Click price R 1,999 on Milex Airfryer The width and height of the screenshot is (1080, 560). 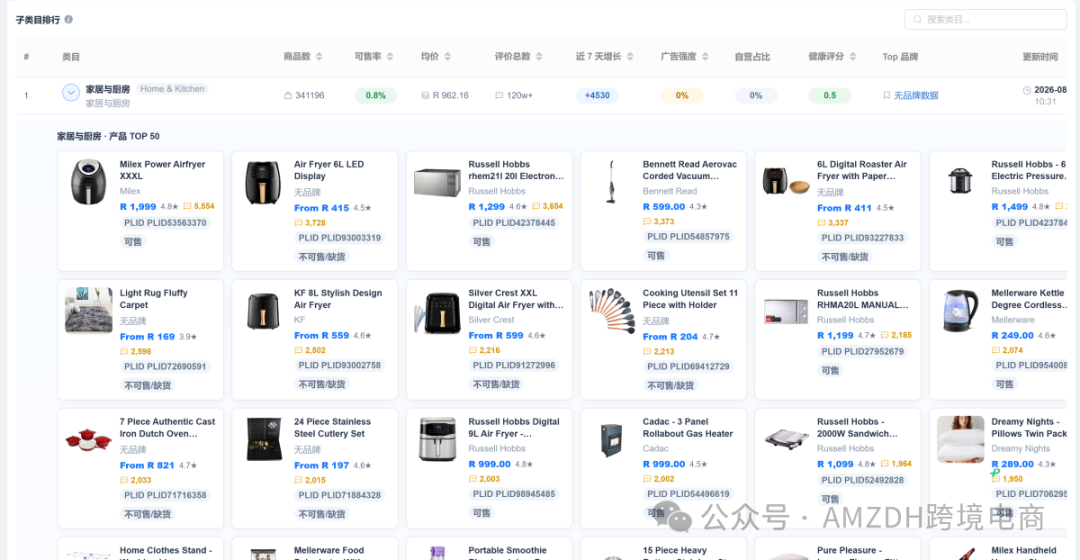click(x=138, y=207)
